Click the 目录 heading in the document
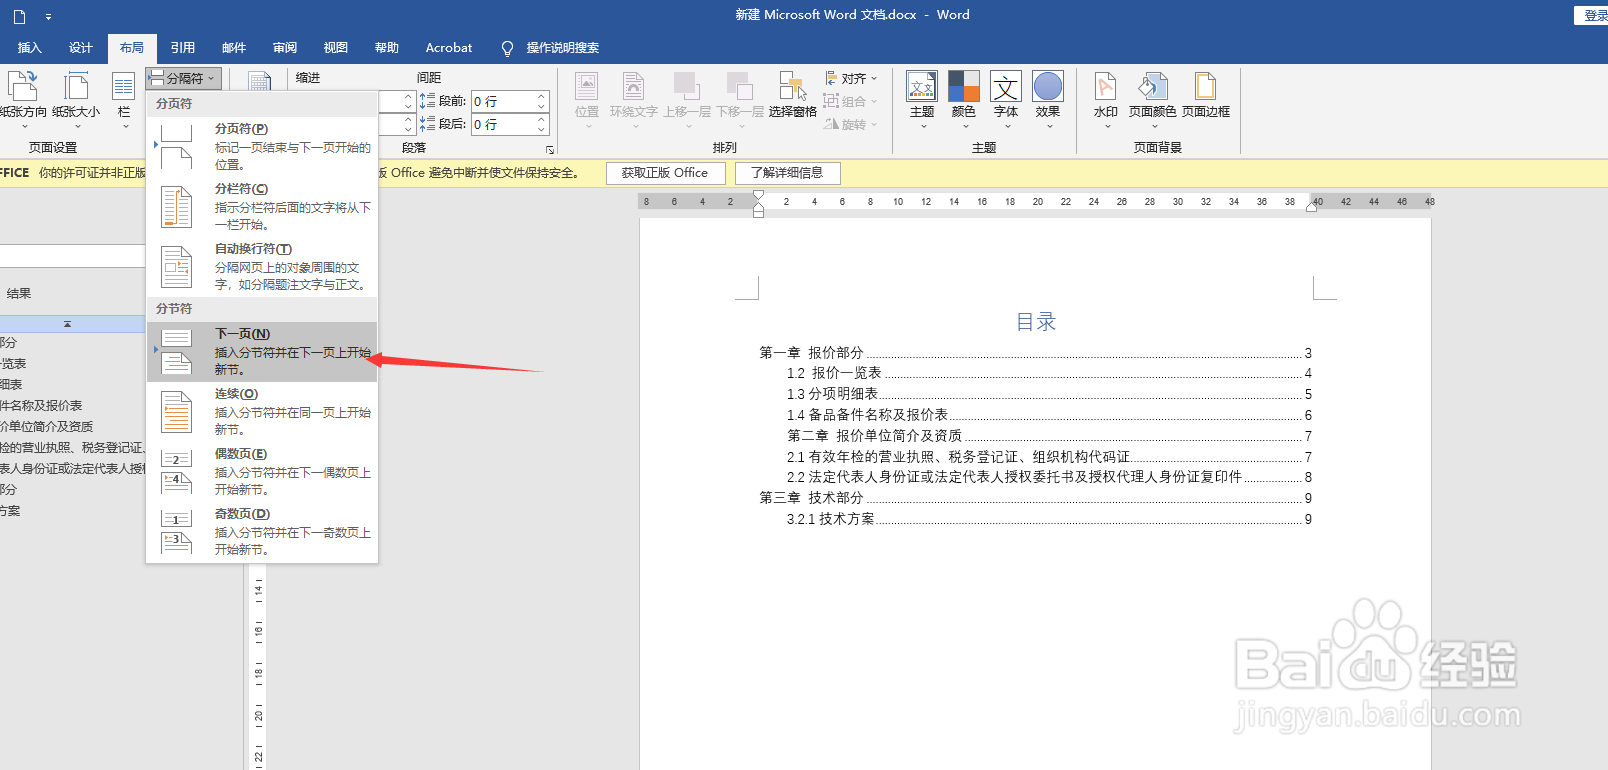Viewport: 1608px width, 770px height. pyautogui.click(x=1036, y=322)
